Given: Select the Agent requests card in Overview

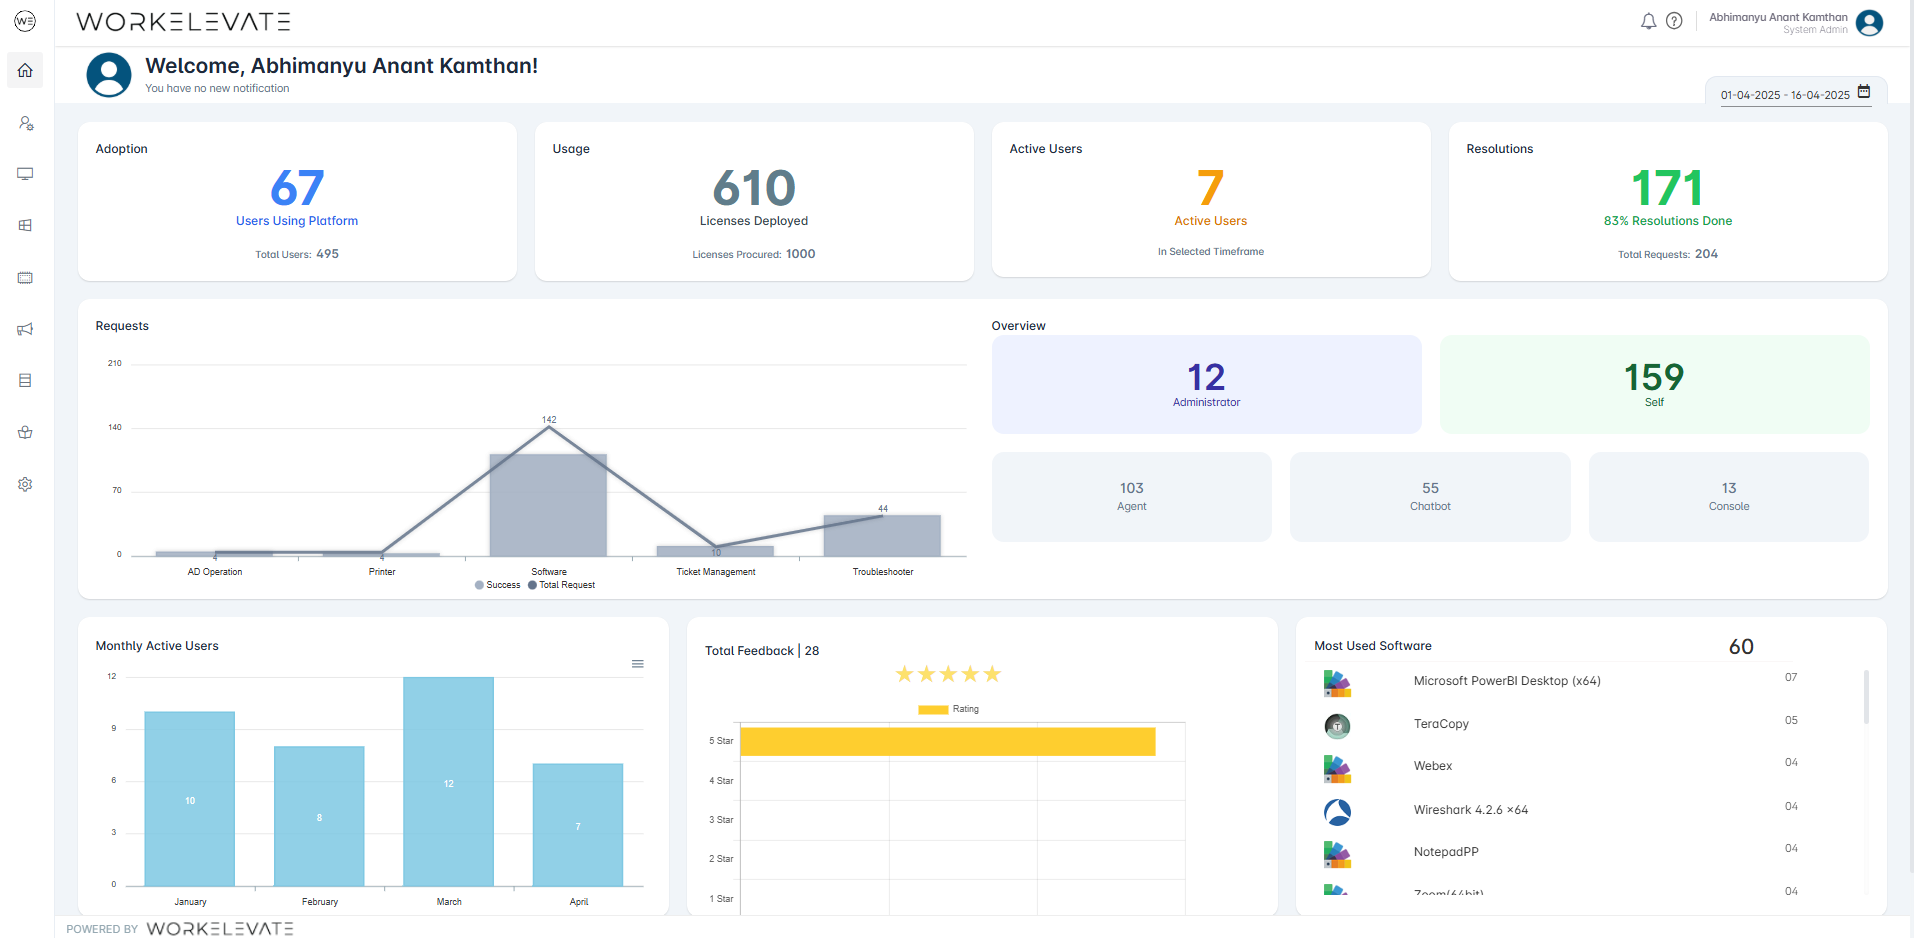Looking at the screenshot, I should 1131,496.
